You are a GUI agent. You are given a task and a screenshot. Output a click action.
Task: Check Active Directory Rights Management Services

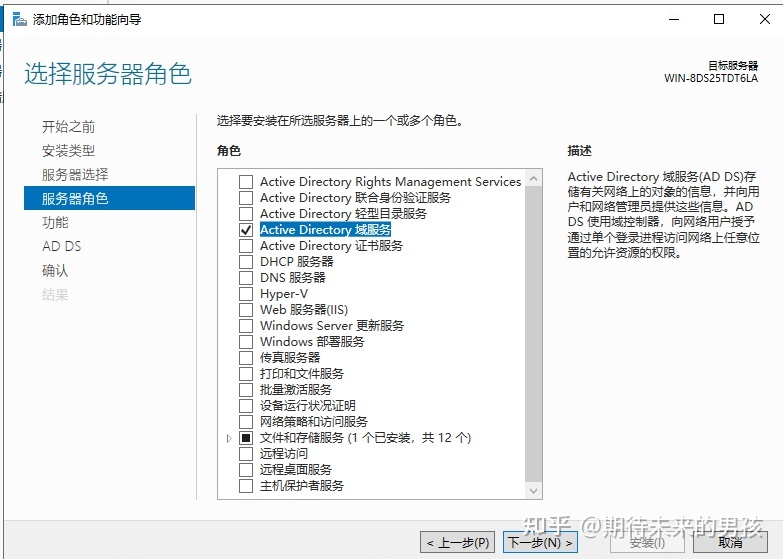coord(246,182)
